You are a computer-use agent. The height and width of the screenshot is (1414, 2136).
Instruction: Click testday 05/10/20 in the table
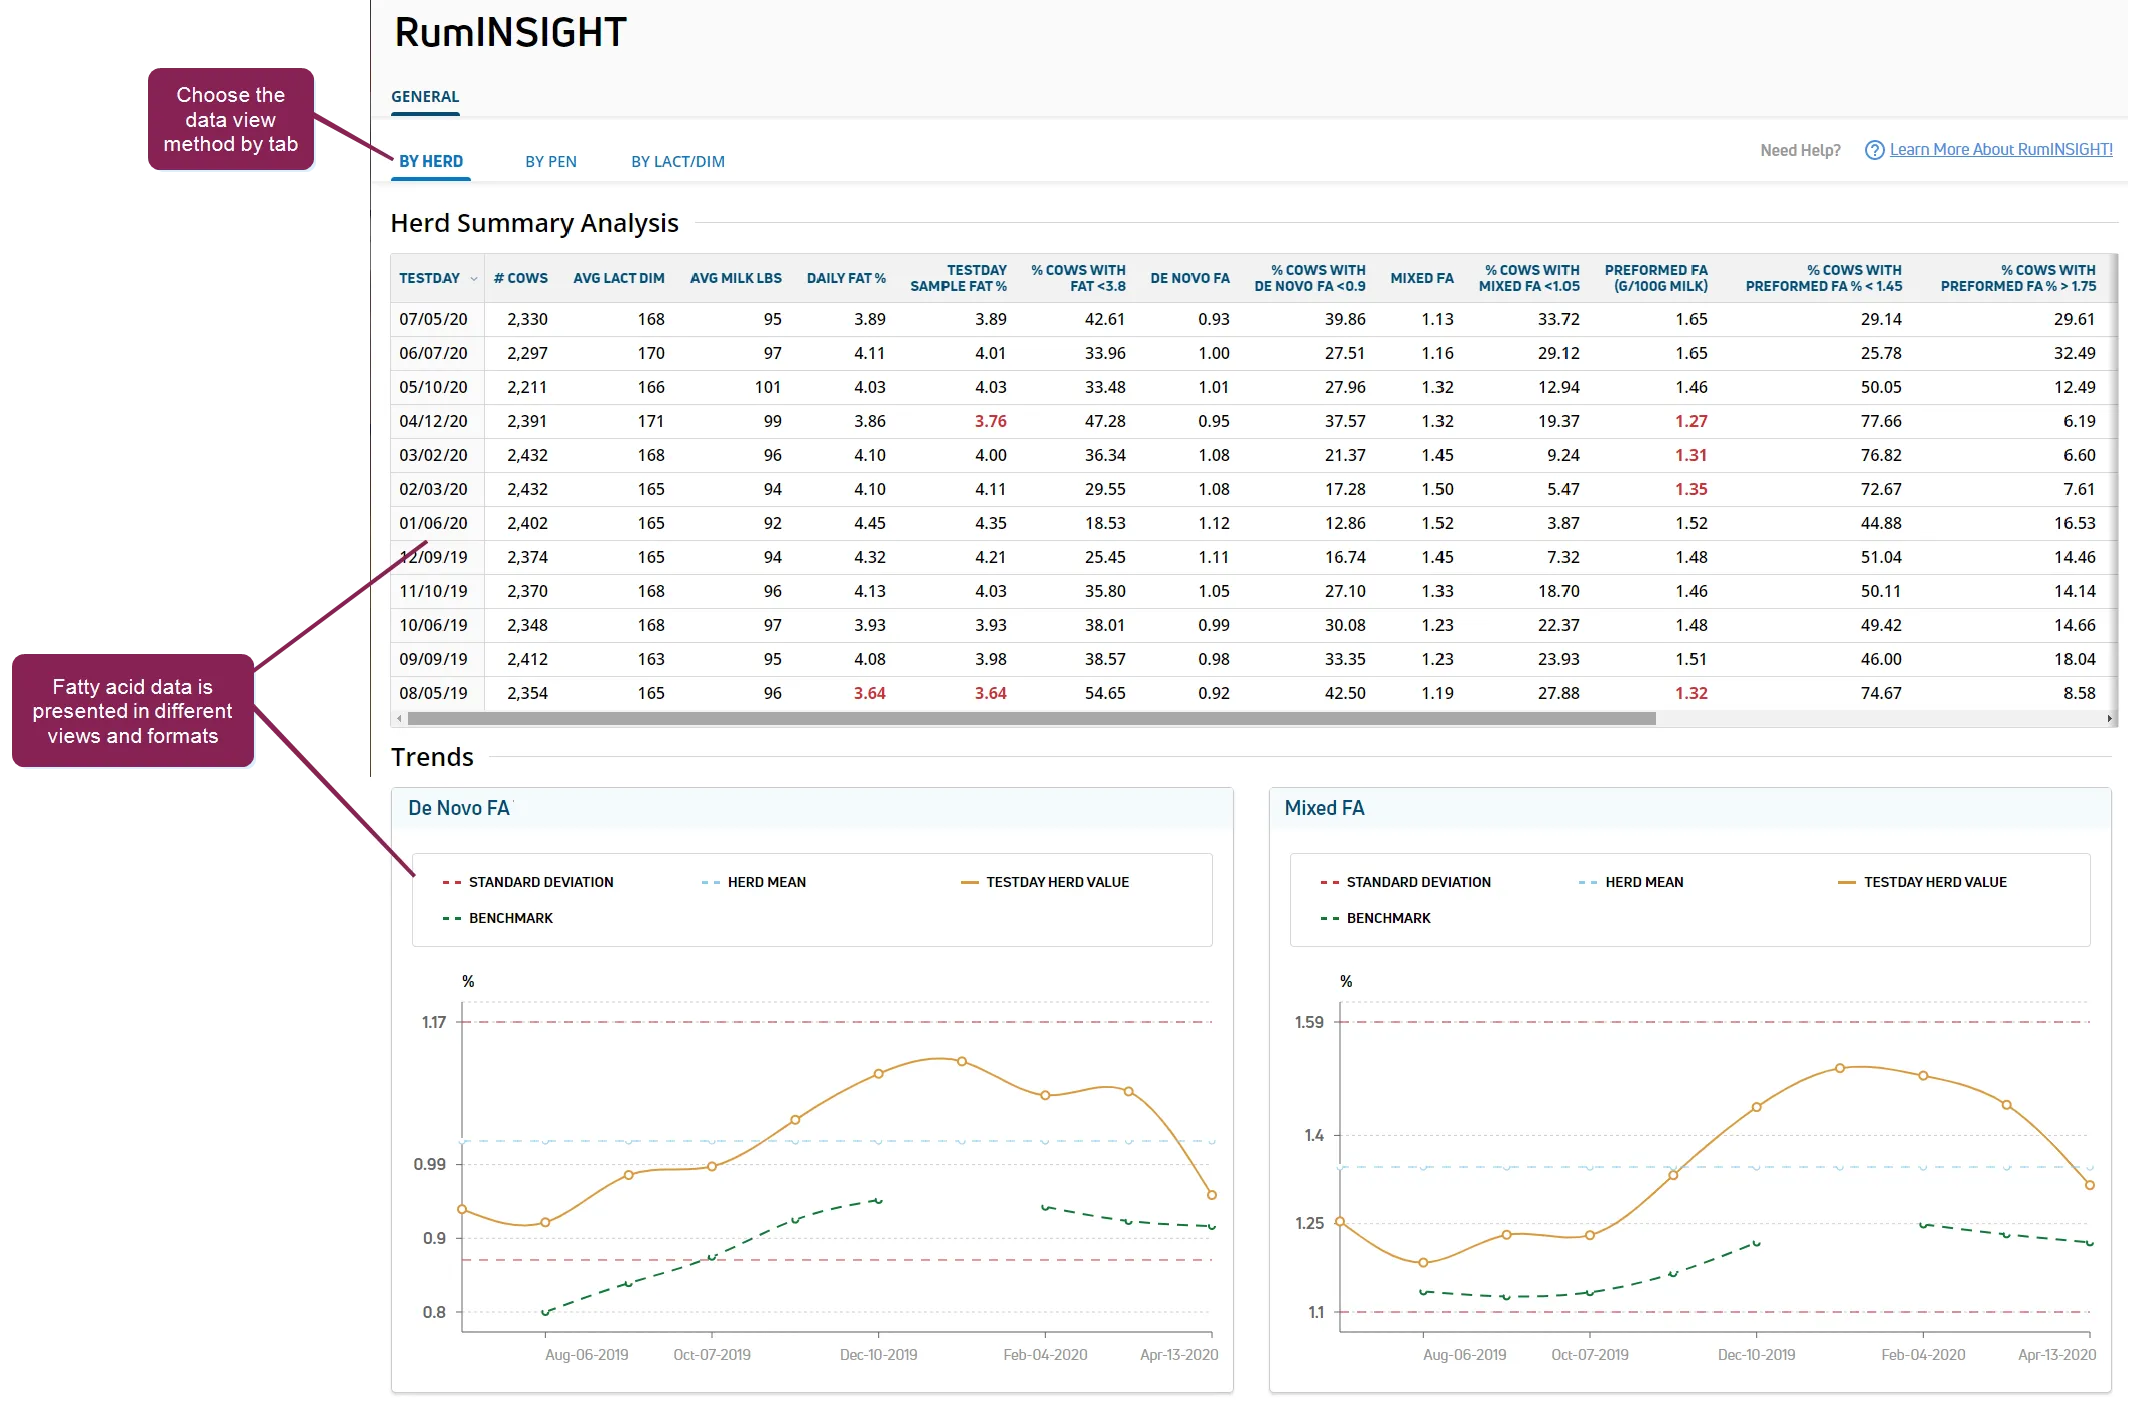(x=433, y=388)
